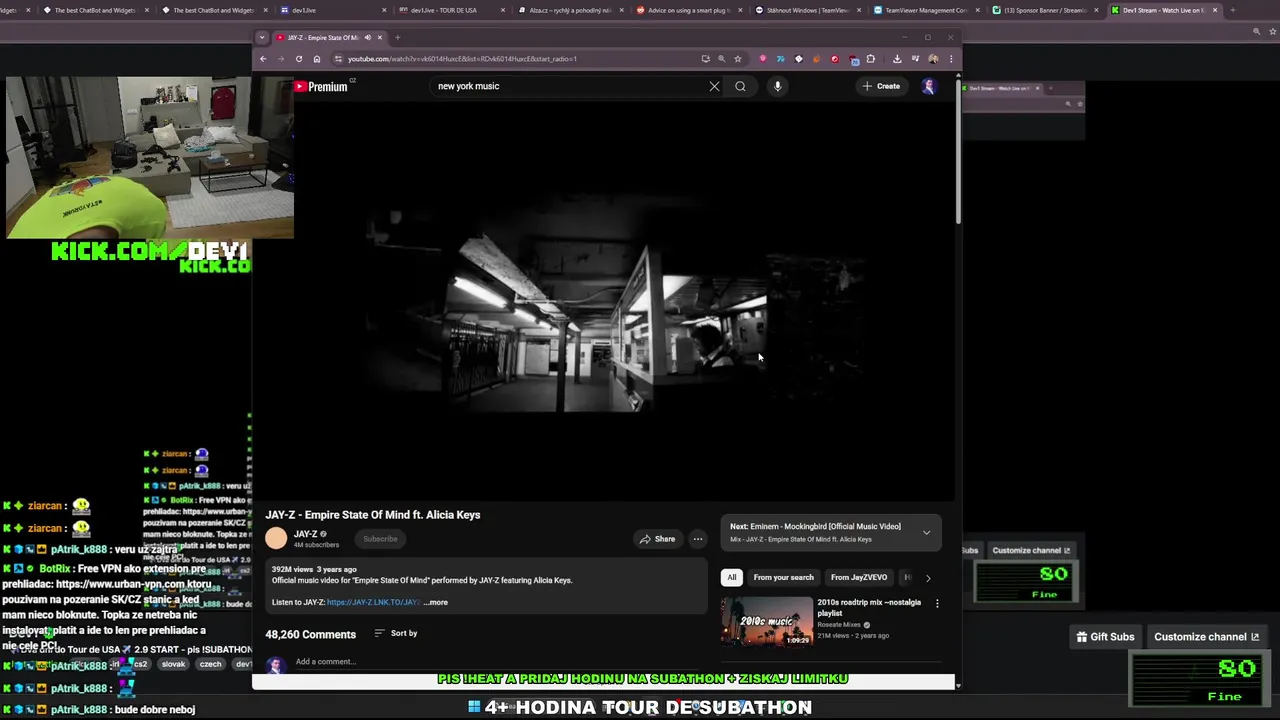The height and width of the screenshot is (720, 1280).
Task: Open browser profile avatar in toolbar
Action: [x=933, y=59]
